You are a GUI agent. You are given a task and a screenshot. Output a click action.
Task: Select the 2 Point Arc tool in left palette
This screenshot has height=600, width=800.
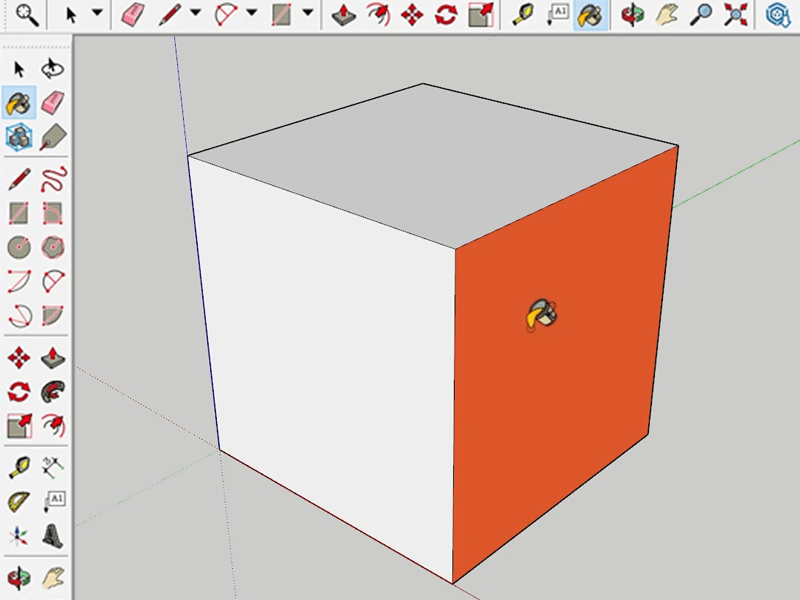click(x=19, y=281)
